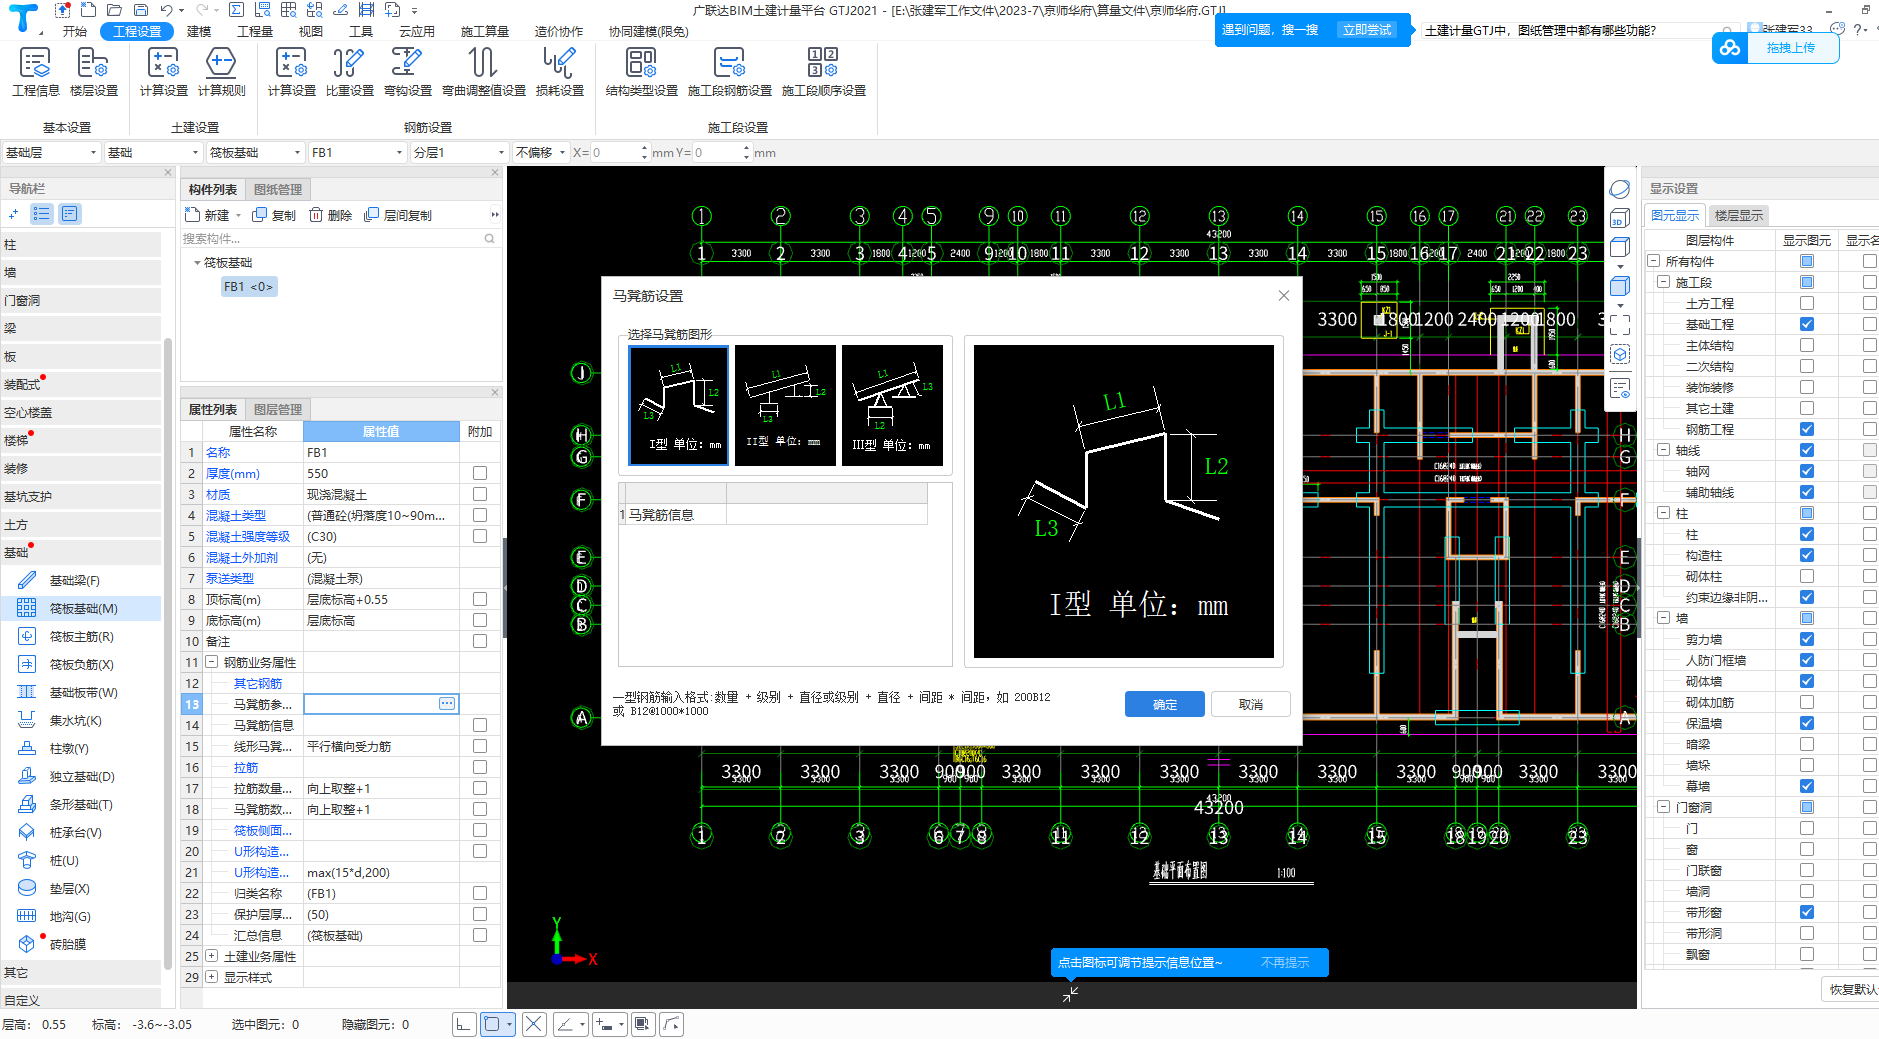The width and height of the screenshot is (1879, 1039).
Task: Toggle 土方工程 display checkbox
Action: click(x=1807, y=303)
